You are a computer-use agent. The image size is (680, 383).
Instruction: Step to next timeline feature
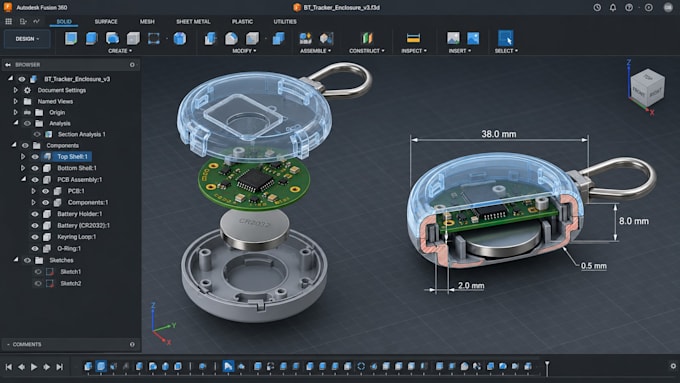pos(47,367)
